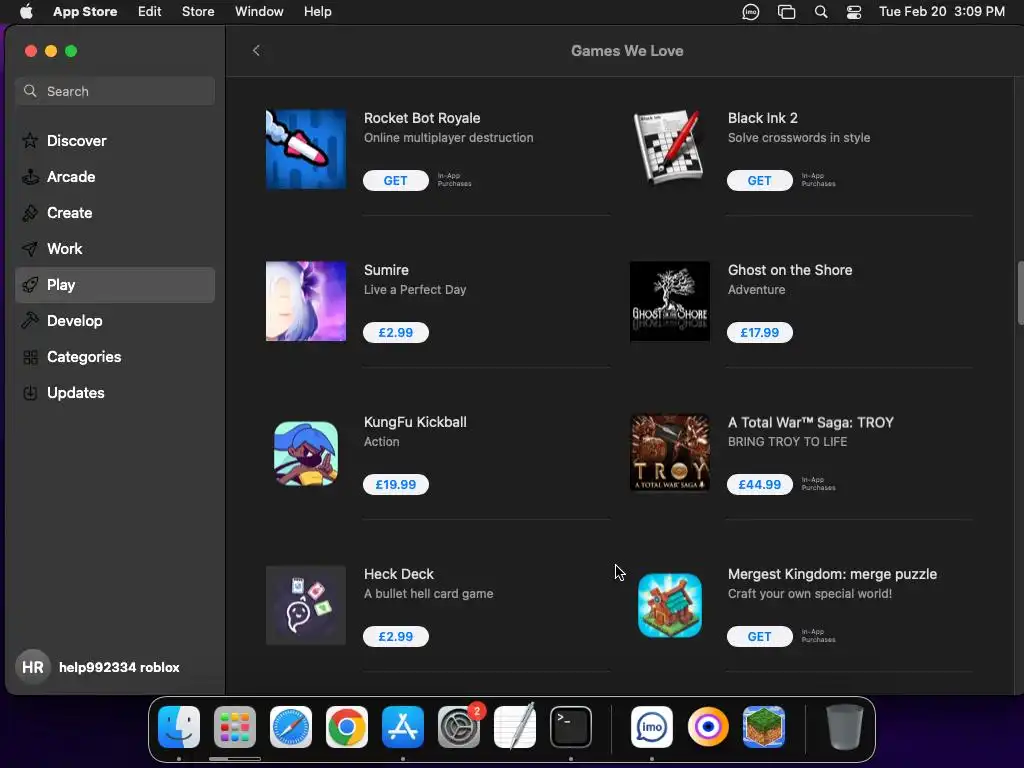Open the Store menu
The image size is (1024, 768).
(x=198, y=12)
